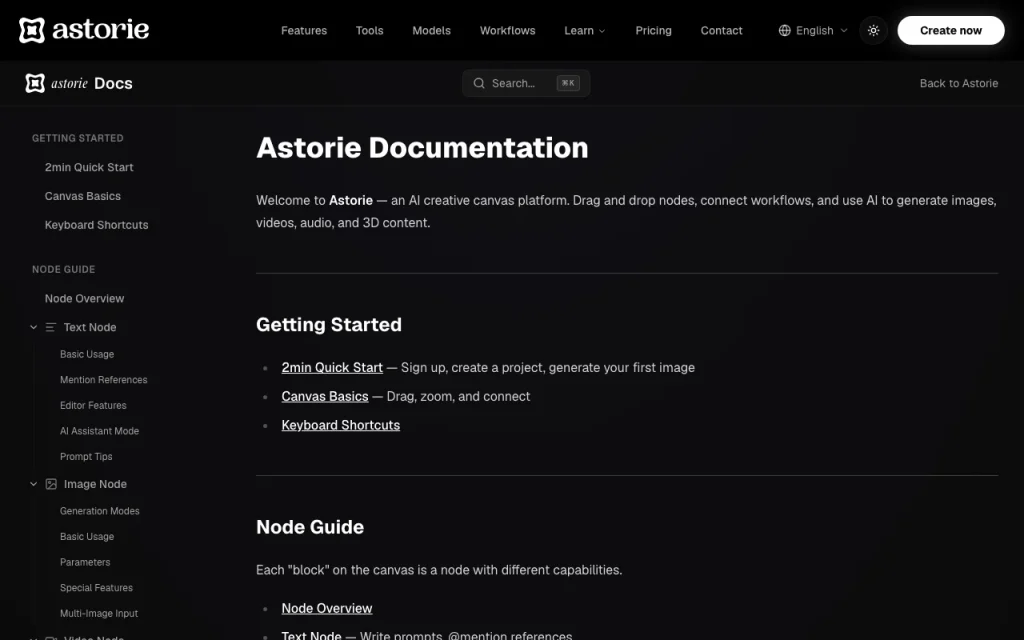Click NODE GUIDE sidebar section label
This screenshot has height=640, width=1024.
[63, 270]
